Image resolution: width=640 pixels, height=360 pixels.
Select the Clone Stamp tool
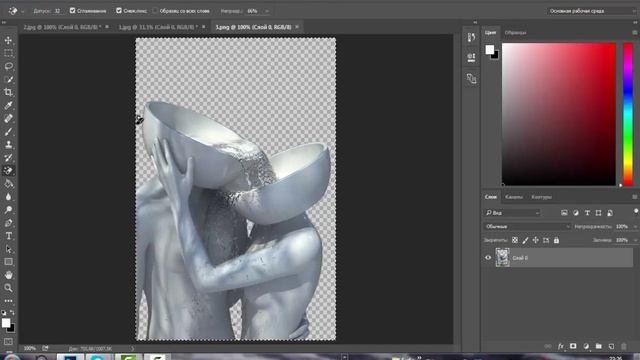pos(8,145)
